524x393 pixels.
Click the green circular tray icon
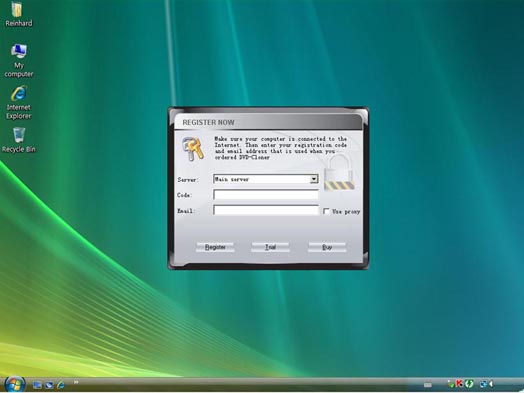coord(469,384)
